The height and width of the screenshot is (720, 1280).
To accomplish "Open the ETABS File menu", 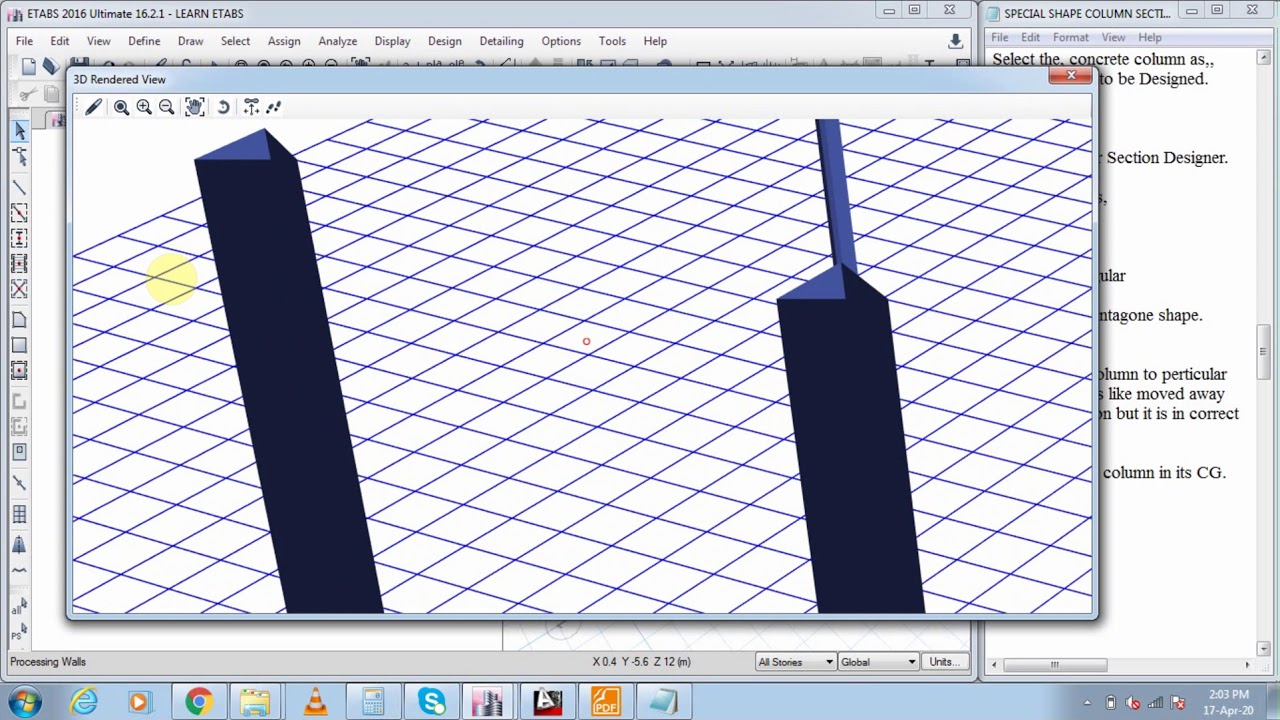I will tap(24, 41).
